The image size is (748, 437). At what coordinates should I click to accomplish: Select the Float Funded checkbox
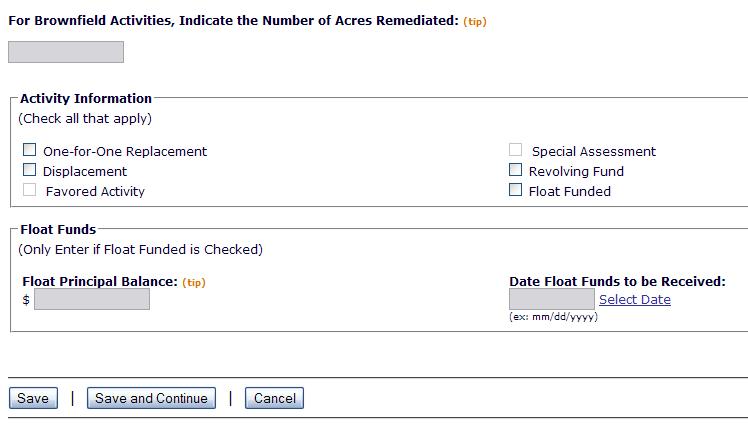click(x=516, y=190)
